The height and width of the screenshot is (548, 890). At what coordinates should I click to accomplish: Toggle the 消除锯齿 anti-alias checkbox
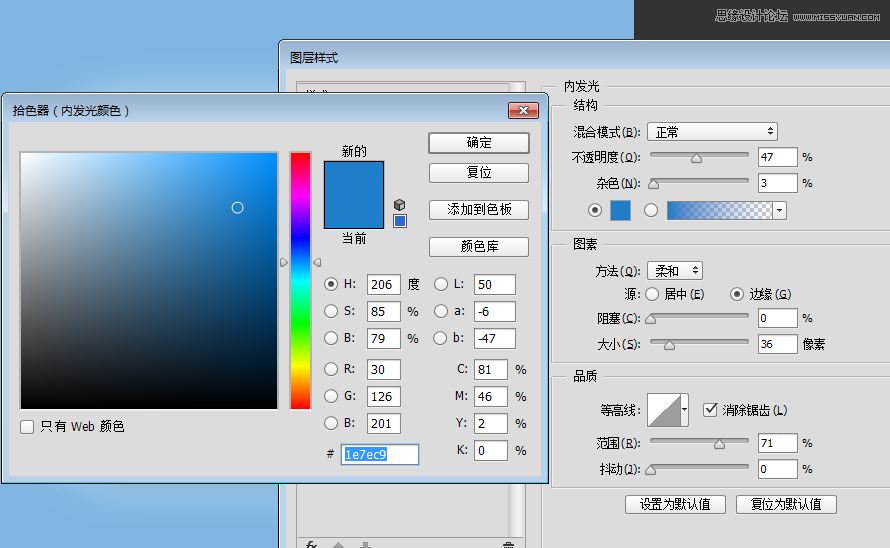point(710,409)
